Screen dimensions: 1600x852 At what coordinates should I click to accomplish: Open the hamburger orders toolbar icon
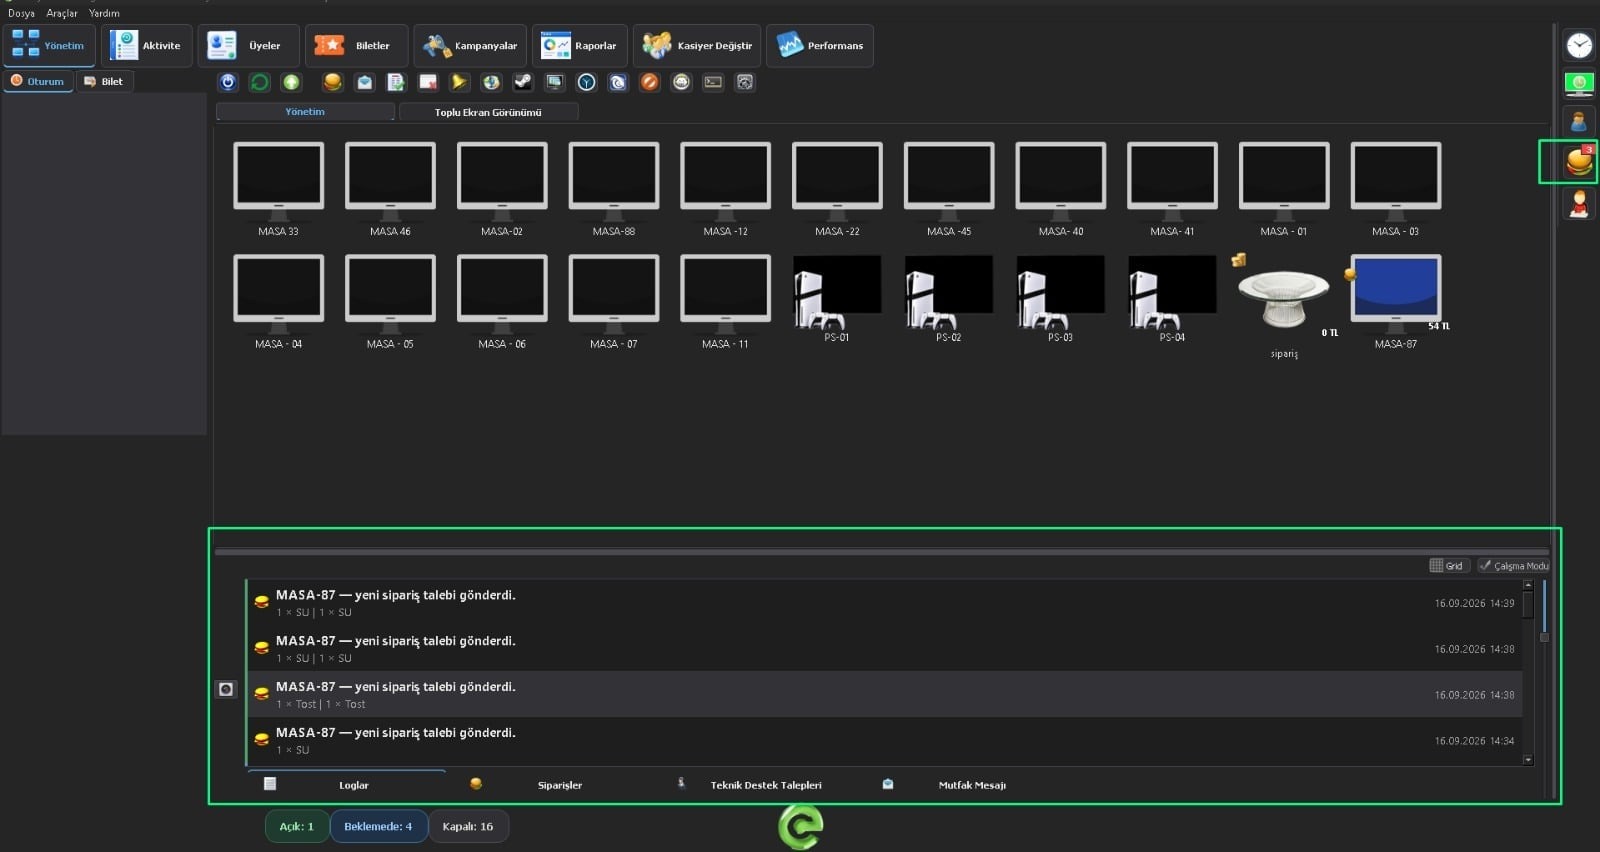[x=333, y=82]
